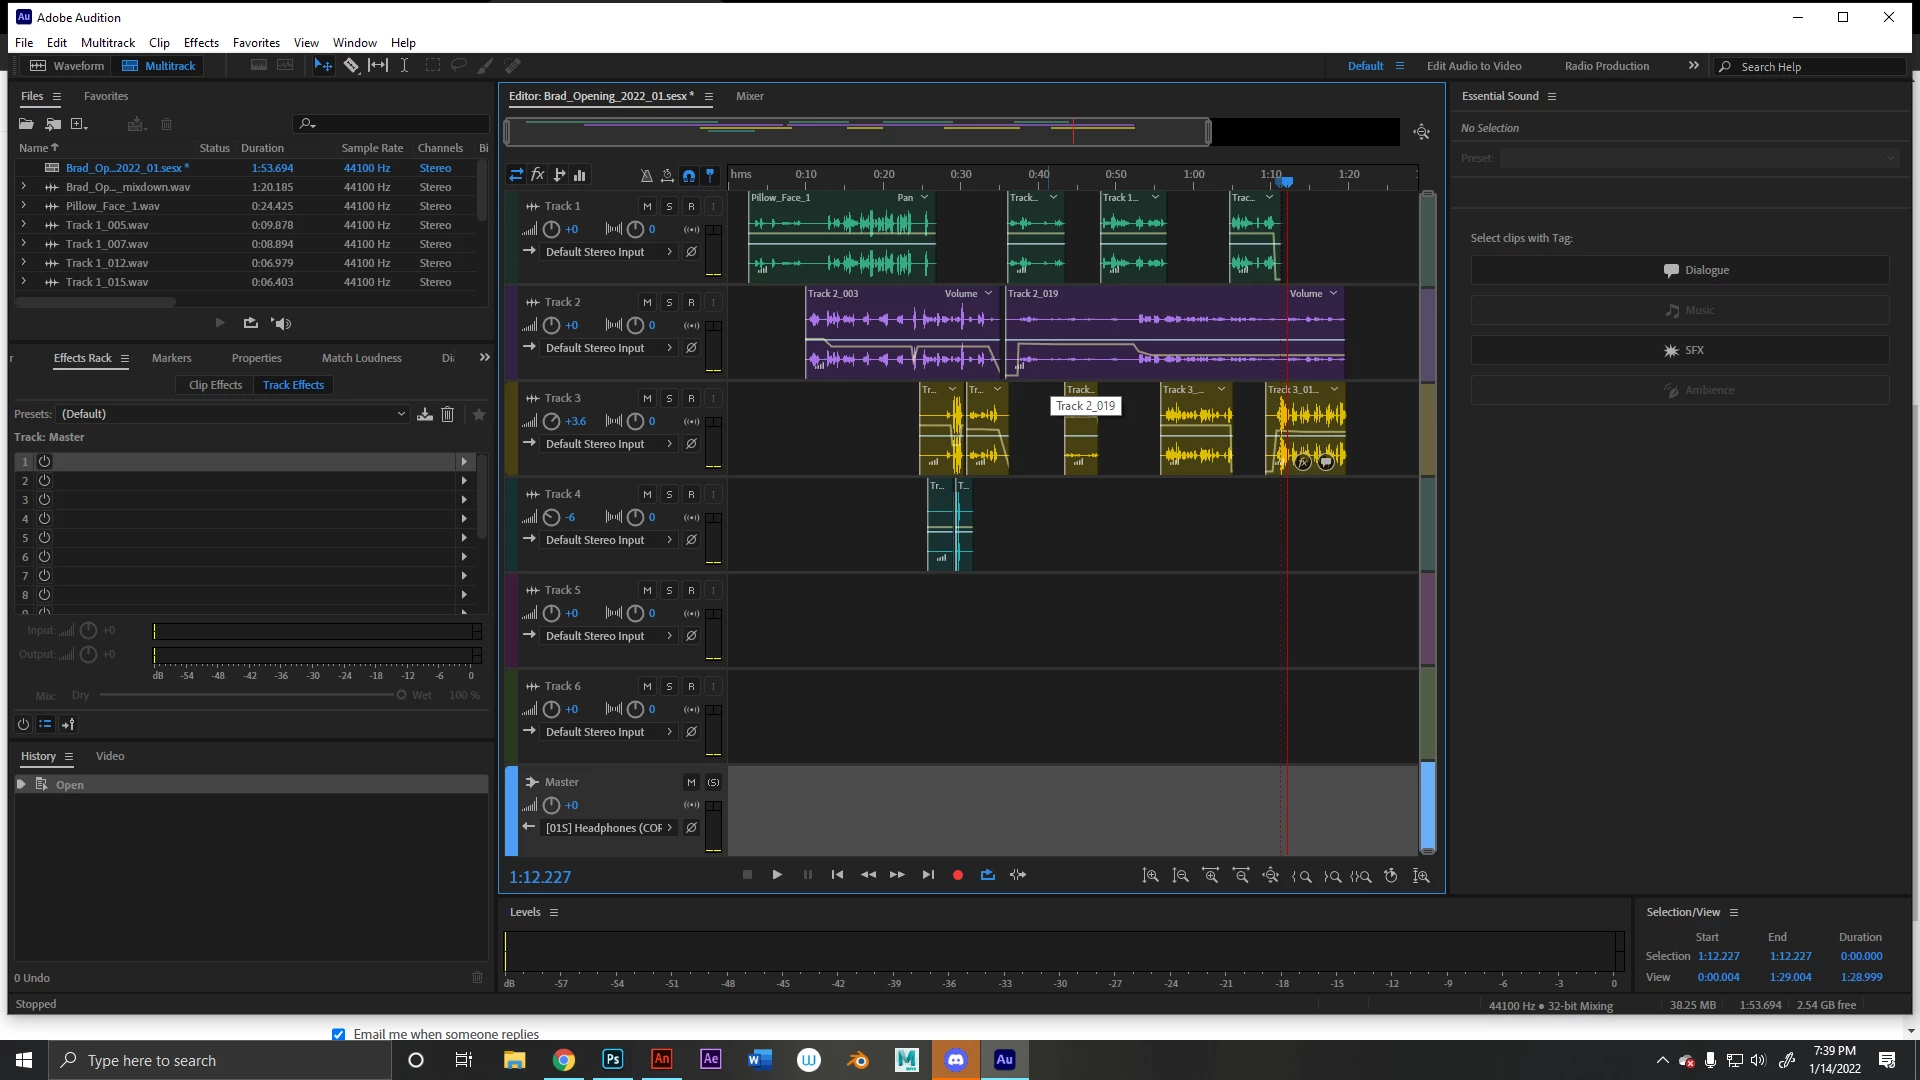Switch to the Mixer tab
This screenshot has height=1080, width=1920.
tap(749, 96)
